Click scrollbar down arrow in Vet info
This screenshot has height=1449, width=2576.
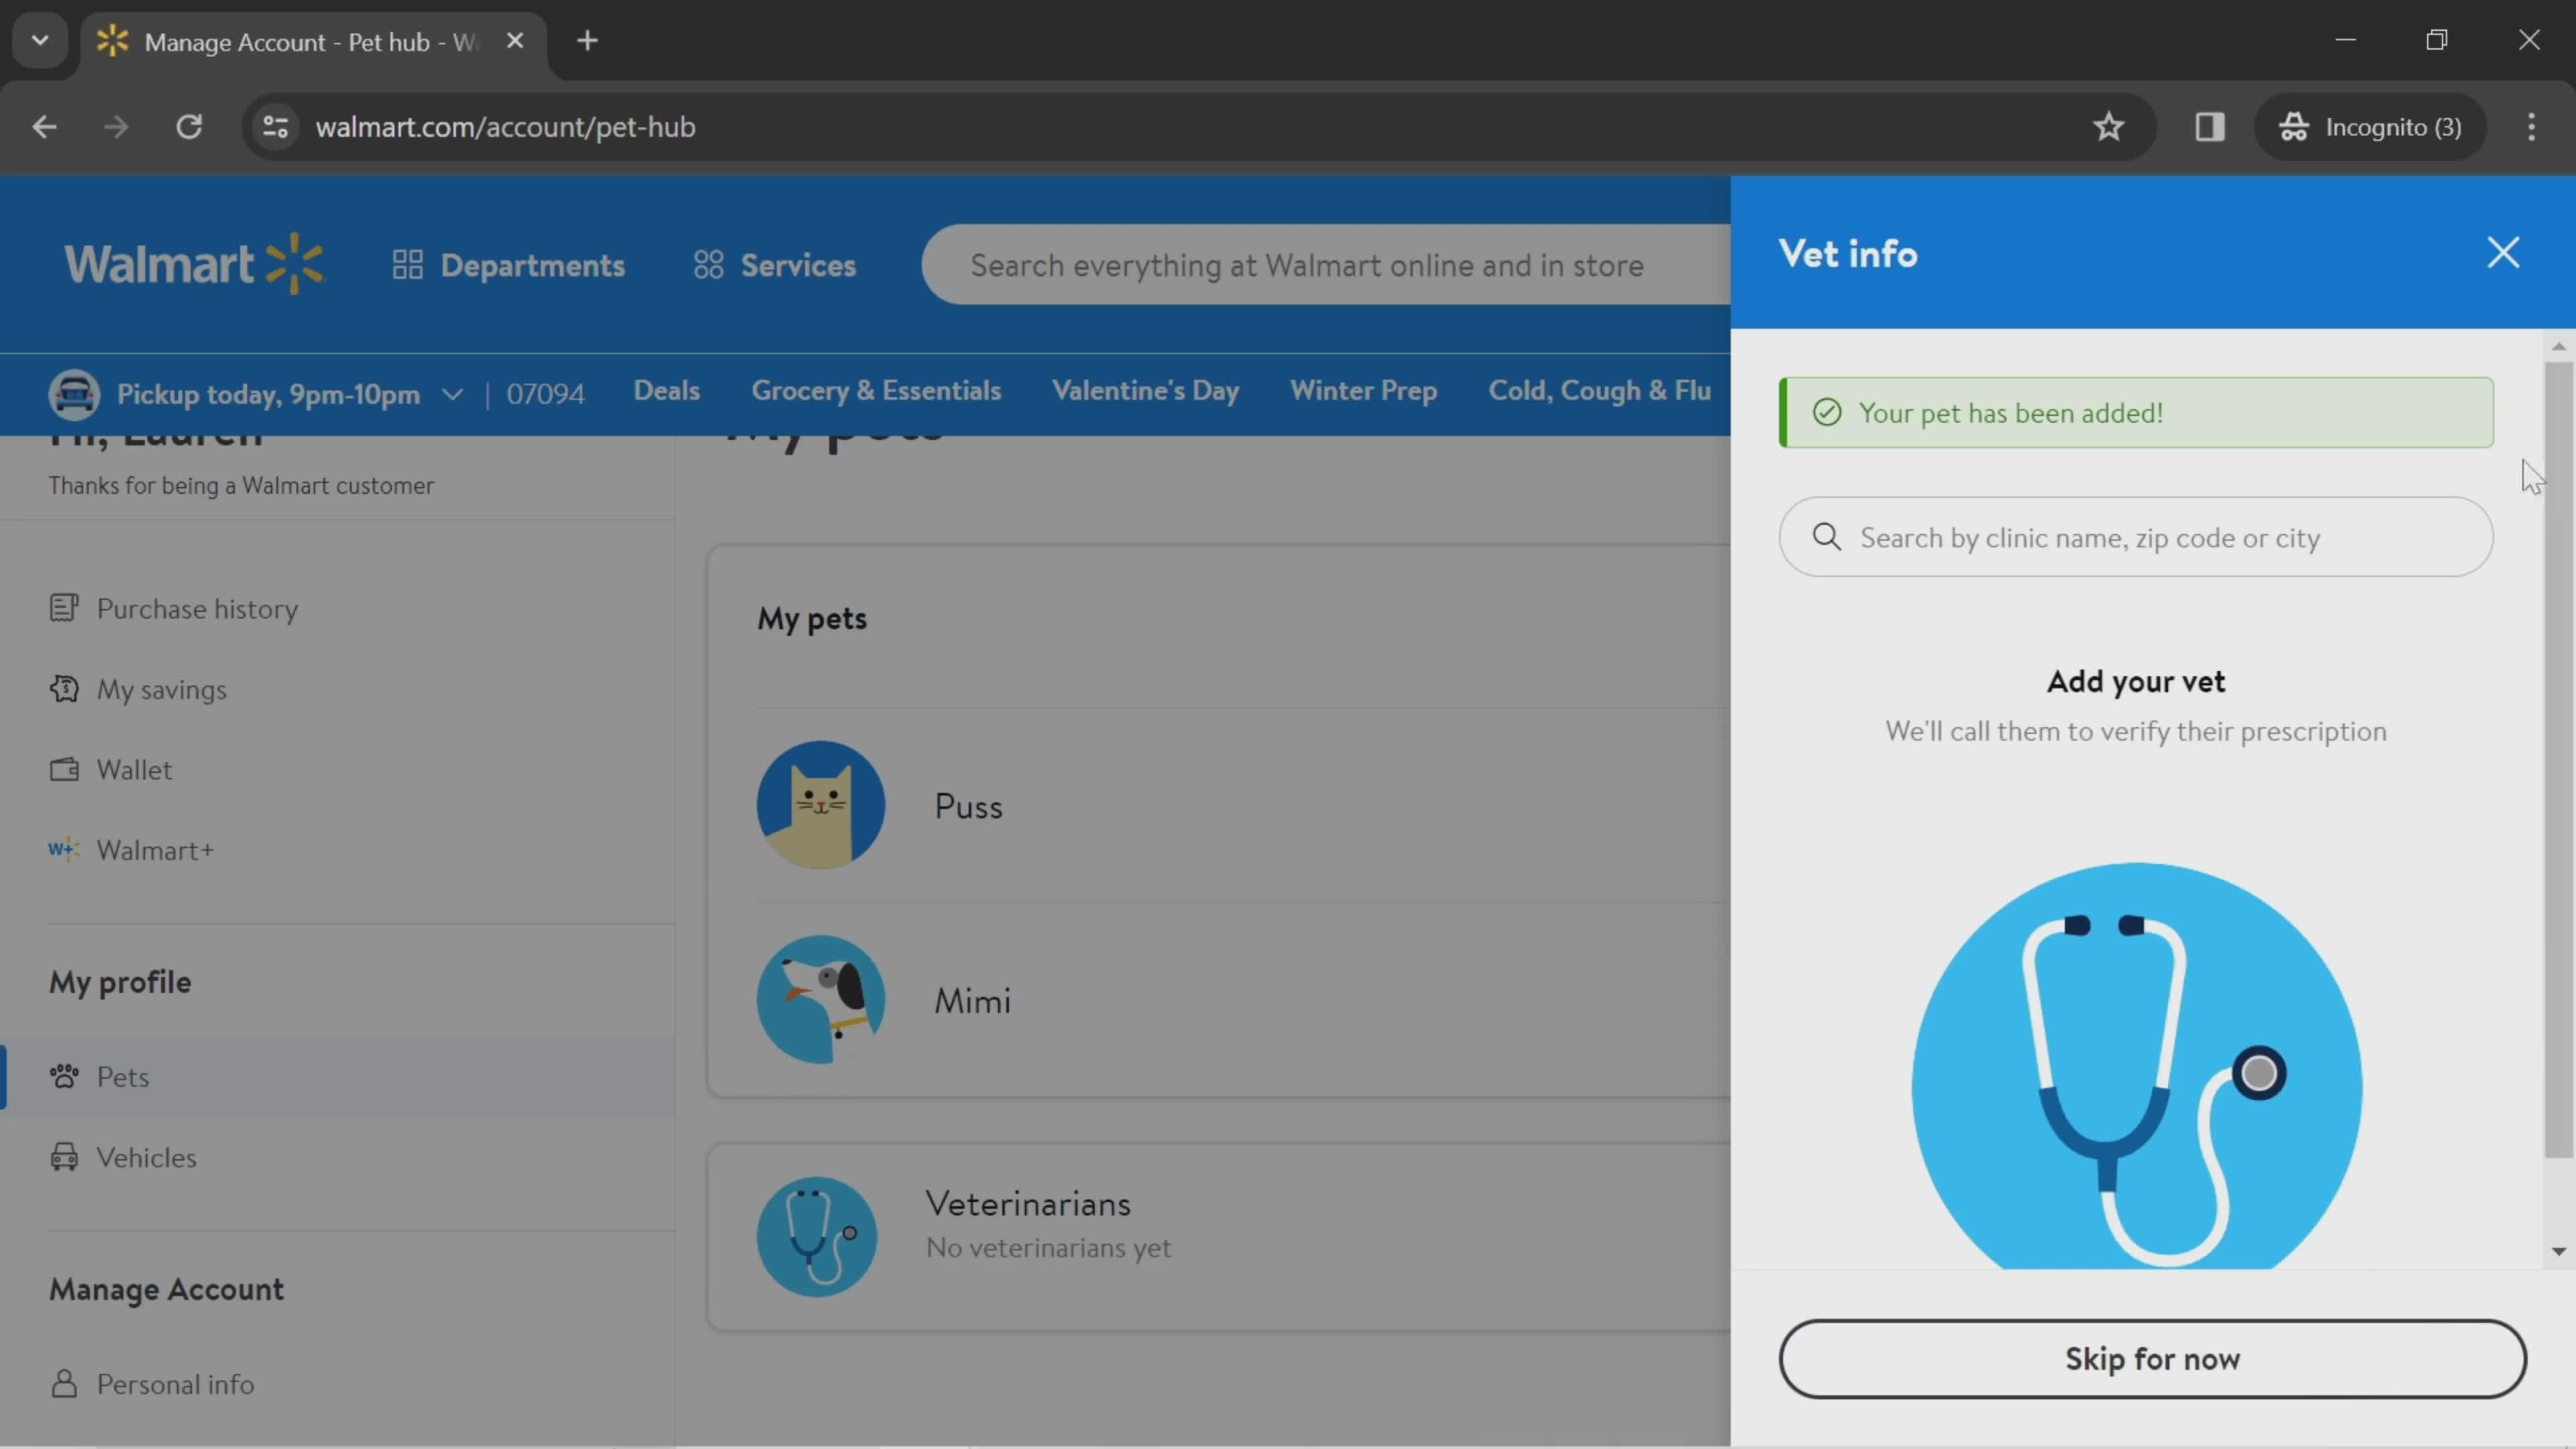pyautogui.click(x=2559, y=1251)
